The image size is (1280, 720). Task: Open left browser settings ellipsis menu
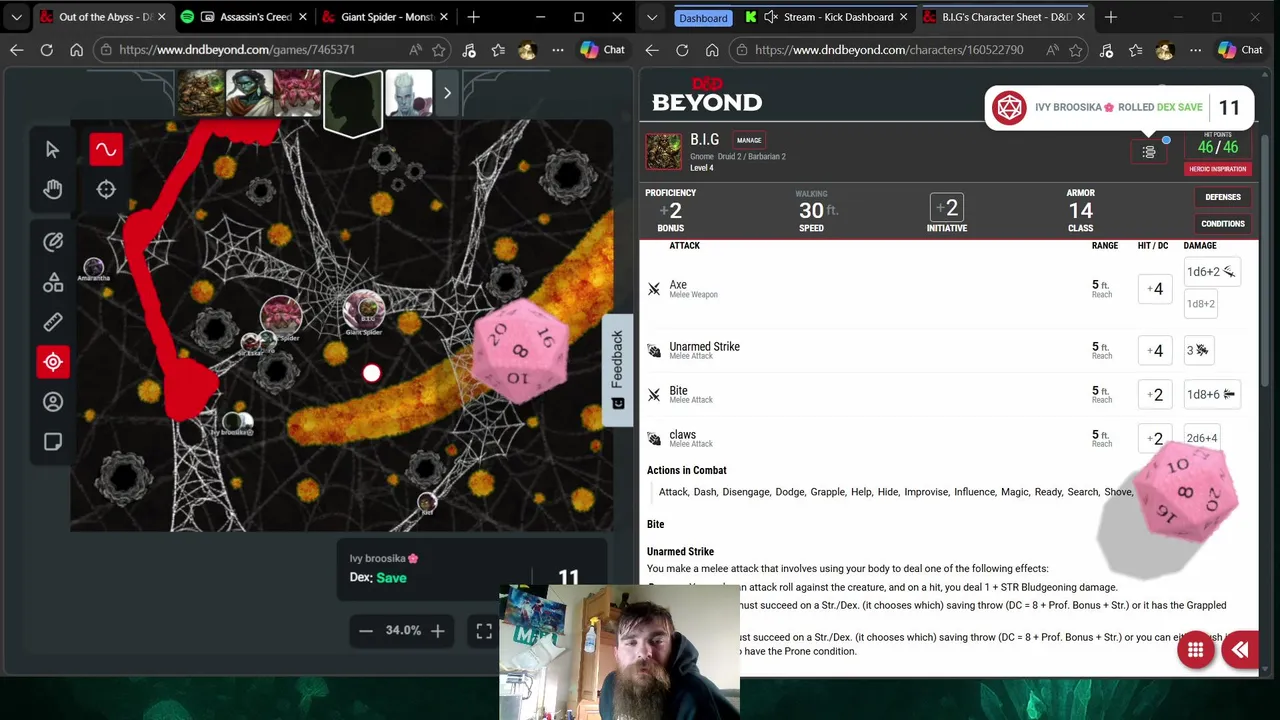pos(558,50)
